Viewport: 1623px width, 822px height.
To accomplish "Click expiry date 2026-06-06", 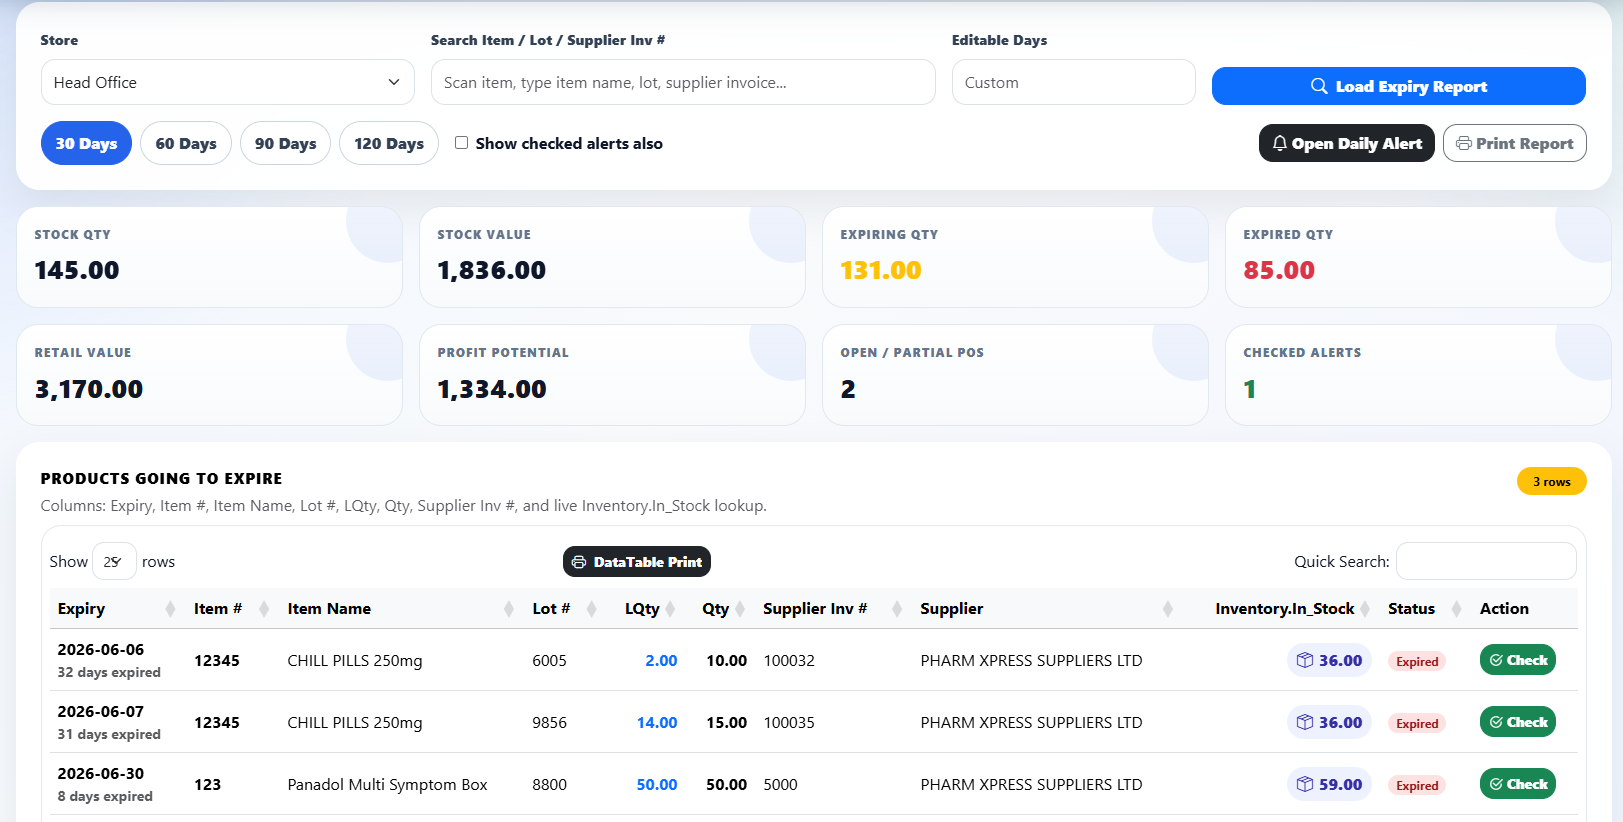I will pyautogui.click(x=101, y=650).
